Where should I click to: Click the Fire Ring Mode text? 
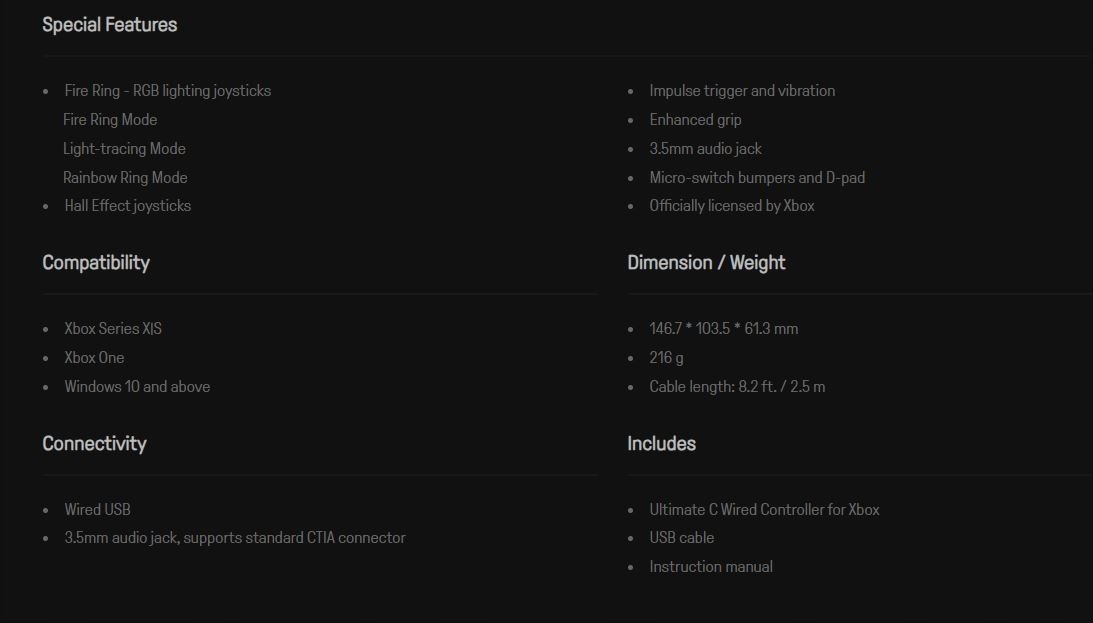click(x=110, y=120)
